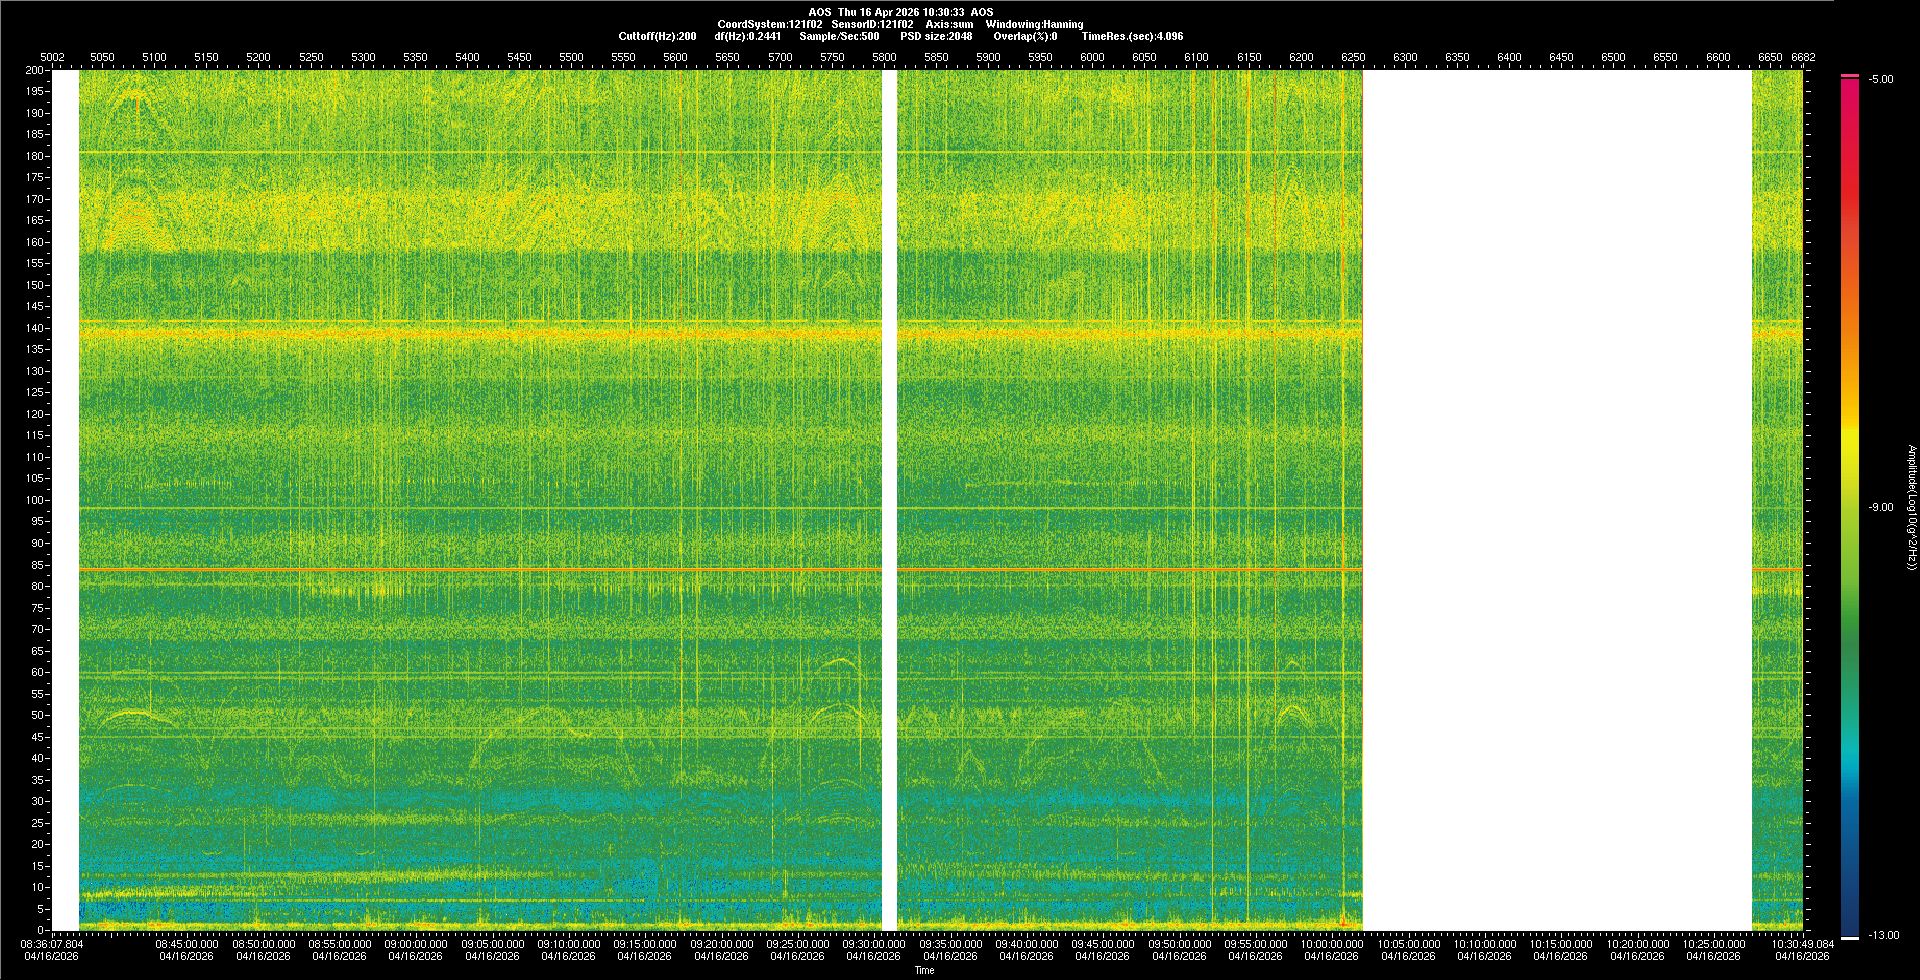
Task: Click the Time label below the x-axis
Action: (x=924, y=970)
